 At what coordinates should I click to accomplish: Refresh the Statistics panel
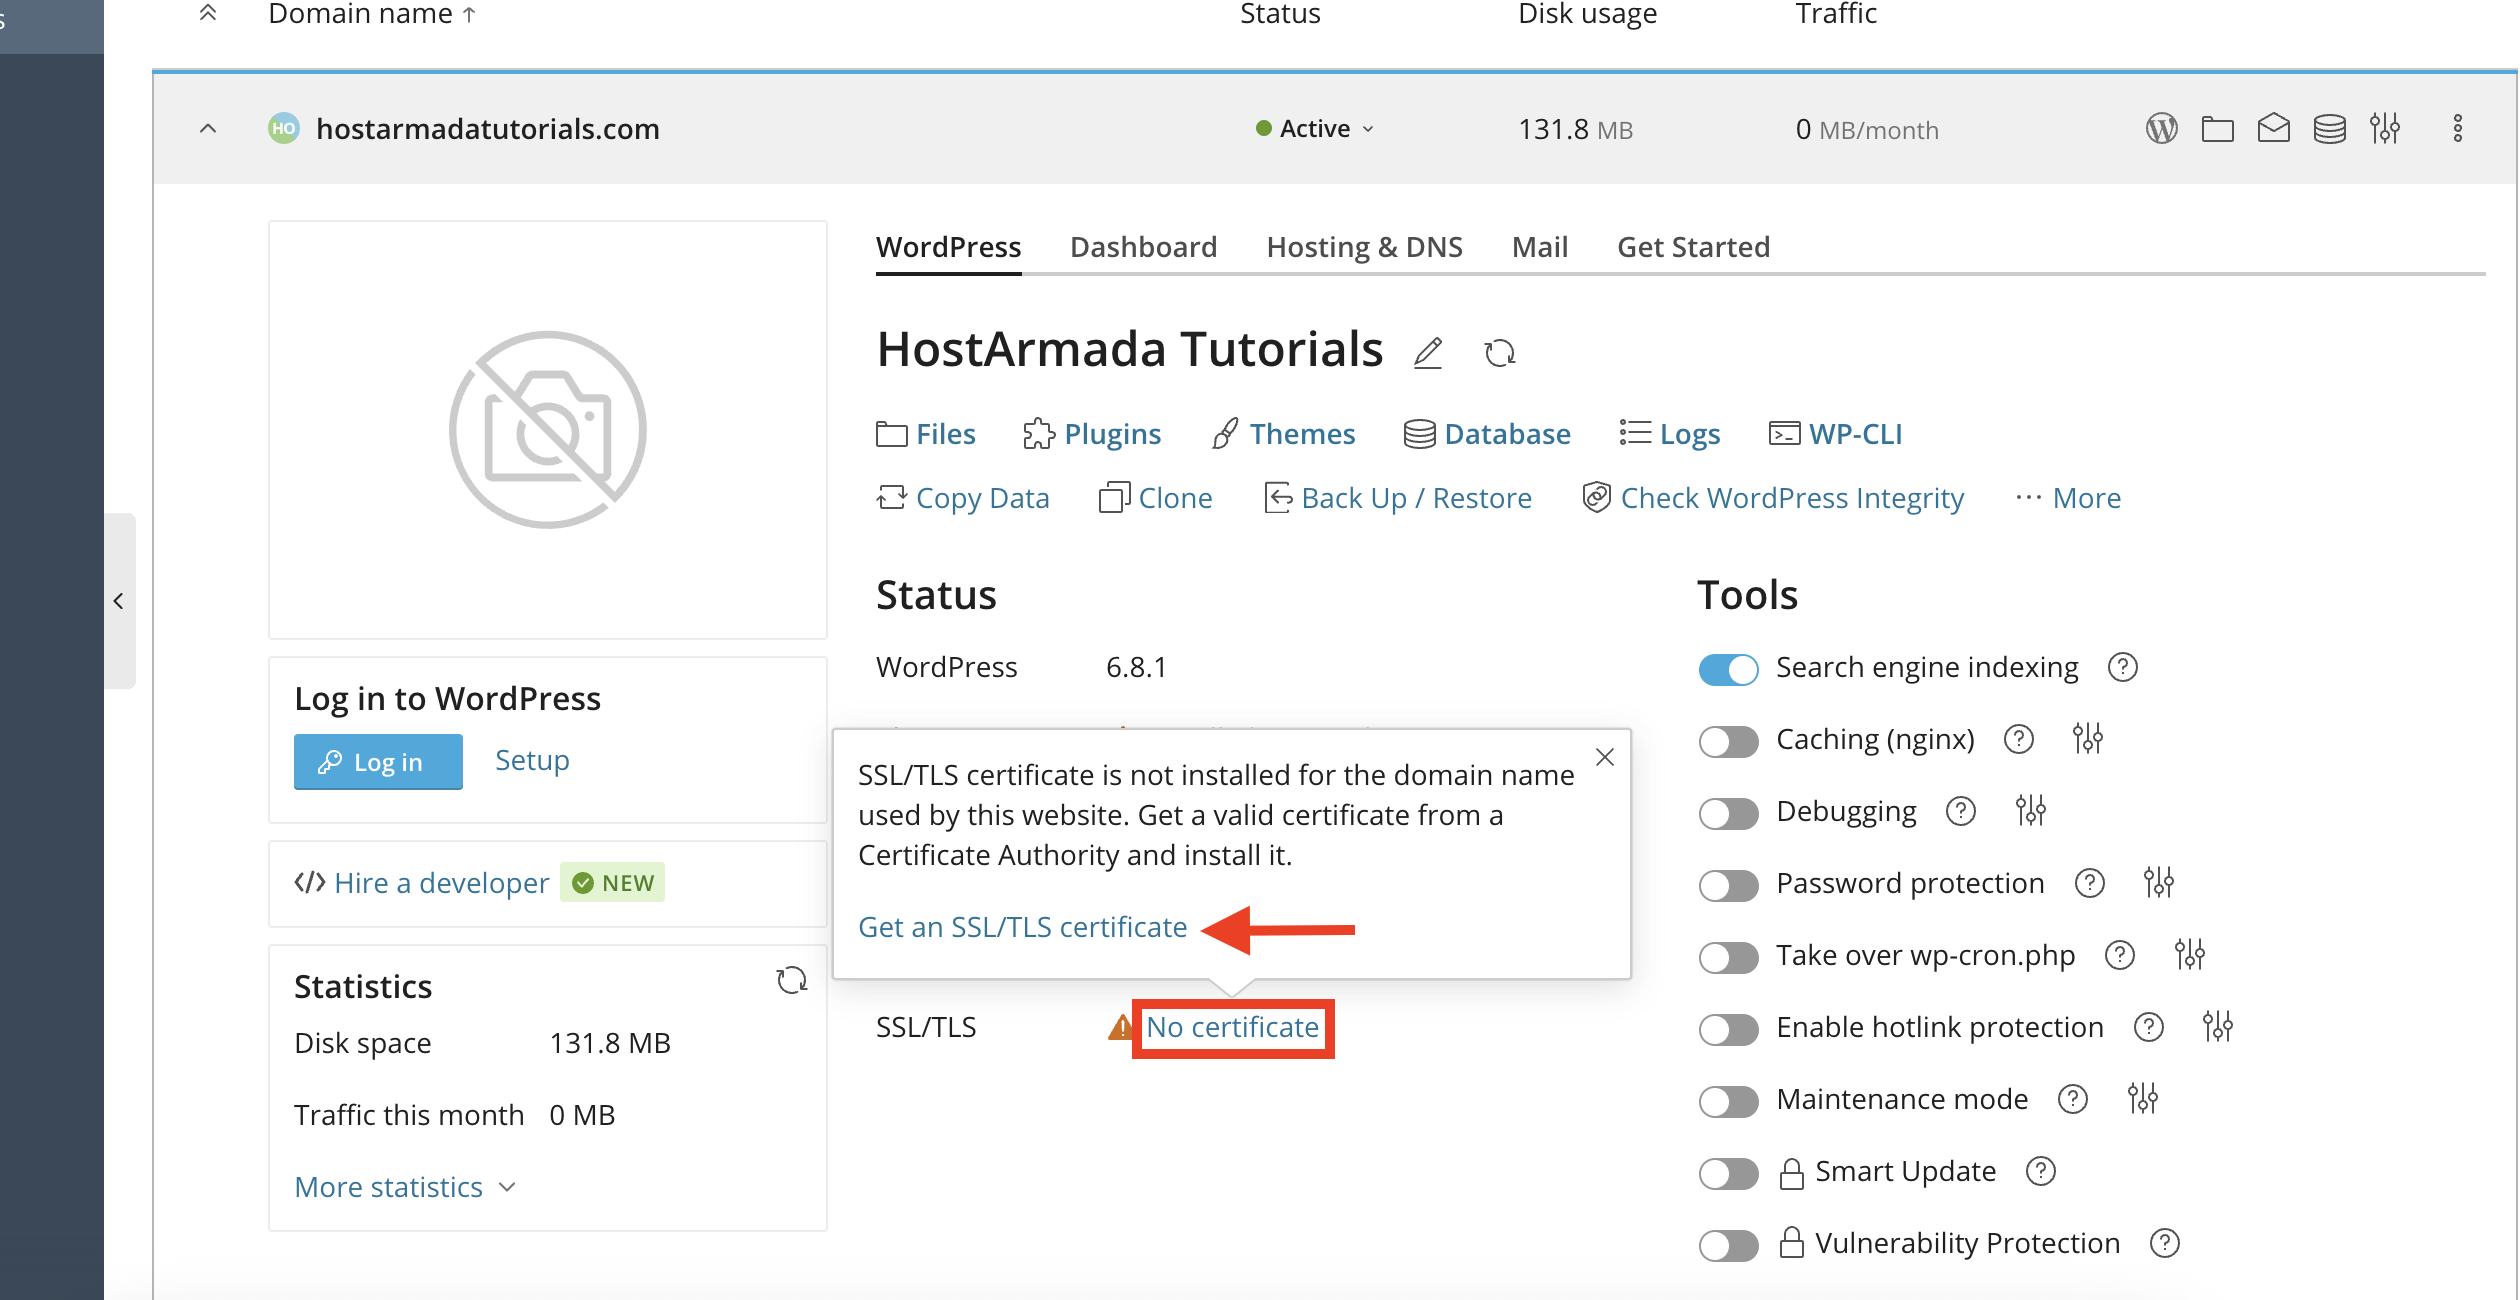click(791, 981)
